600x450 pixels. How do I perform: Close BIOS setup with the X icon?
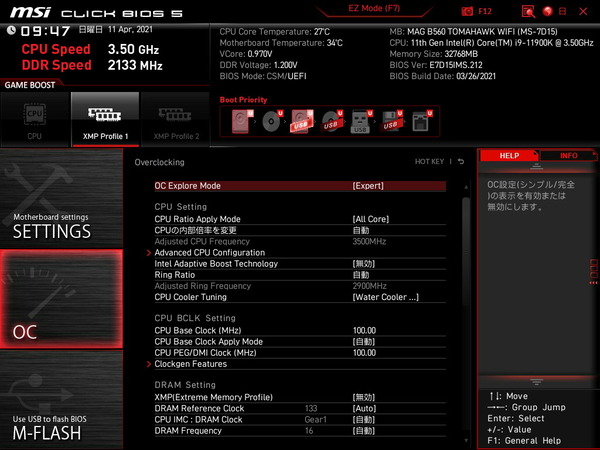[x=583, y=11]
